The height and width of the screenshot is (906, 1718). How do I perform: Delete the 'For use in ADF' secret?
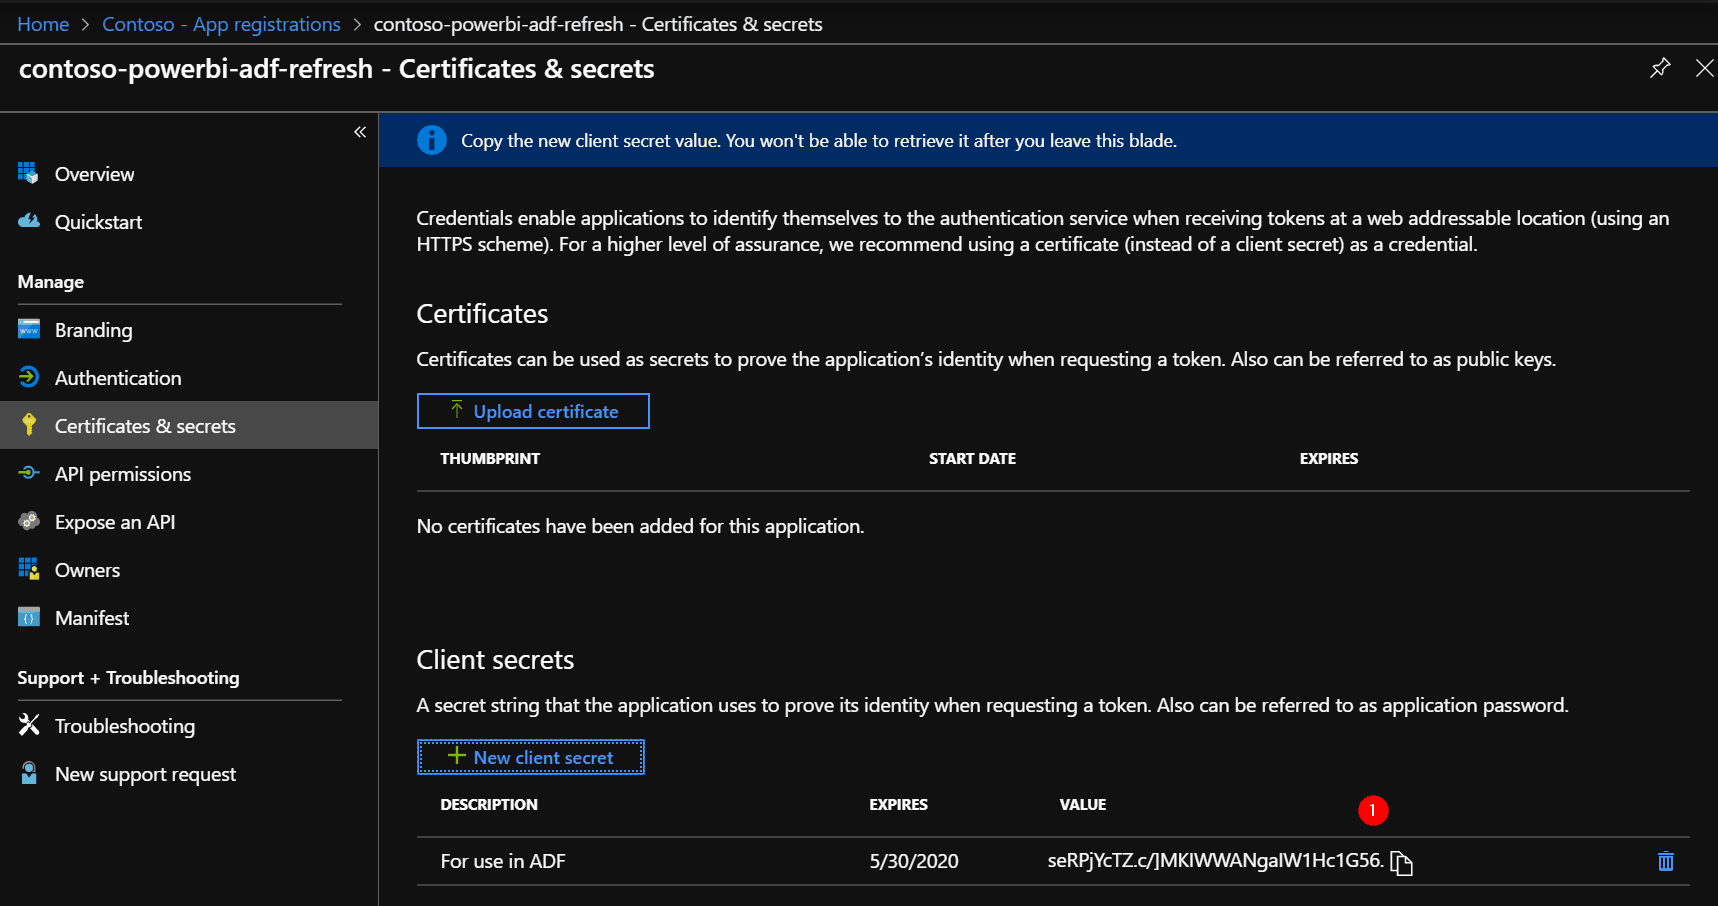coord(1666,861)
